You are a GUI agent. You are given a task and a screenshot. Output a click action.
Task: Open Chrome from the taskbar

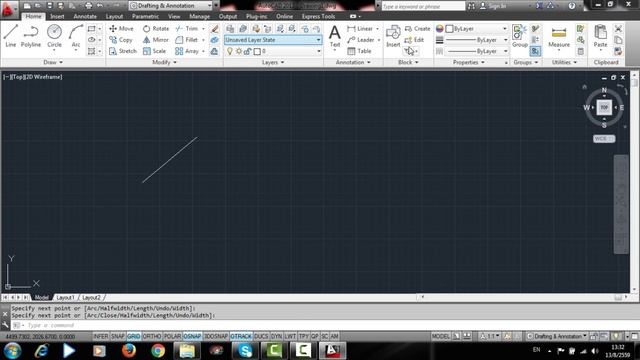click(x=158, y=351)
